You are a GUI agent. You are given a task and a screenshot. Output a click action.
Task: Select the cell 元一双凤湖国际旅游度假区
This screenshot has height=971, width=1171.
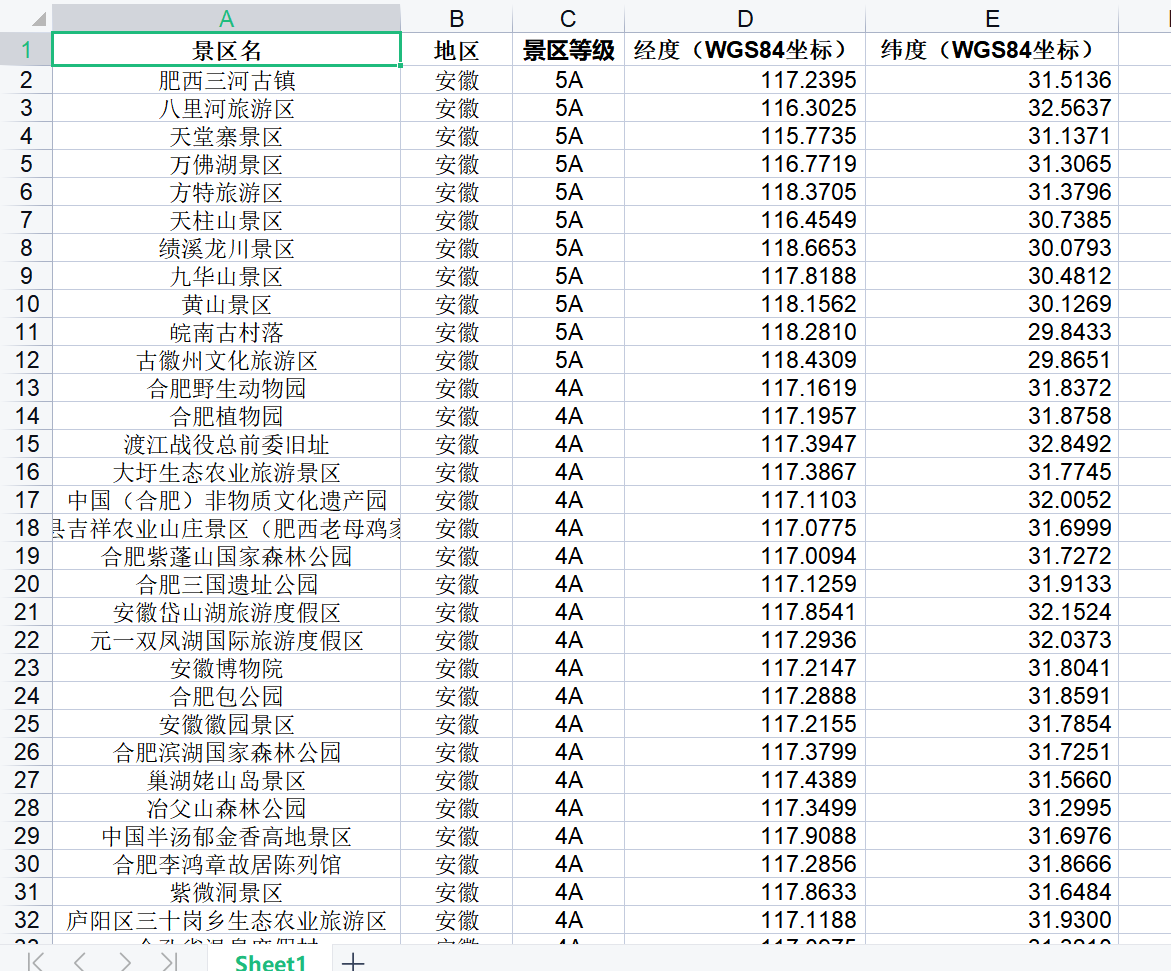226,640
